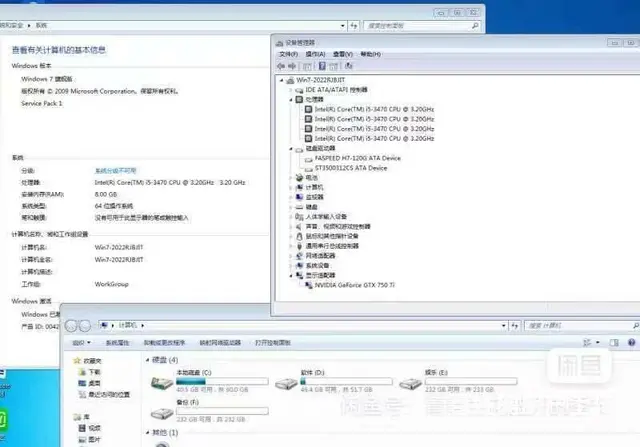
Task: Click the system devices (系统设备) icon
Action: (299, 266)
